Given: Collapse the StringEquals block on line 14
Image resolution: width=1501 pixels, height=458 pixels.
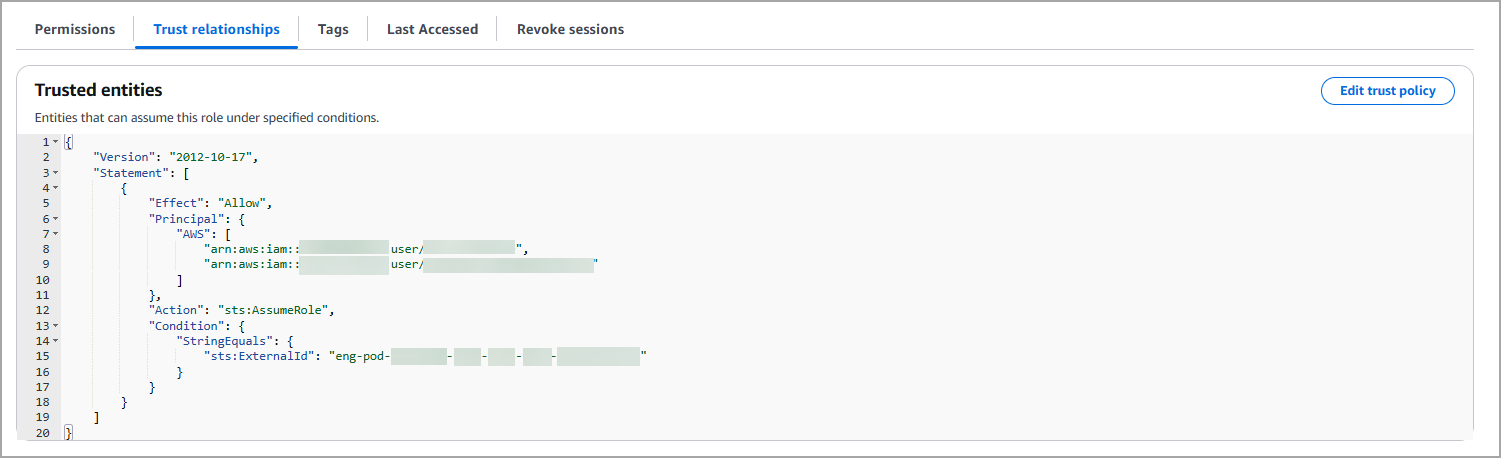Looking at the screenshot, I should coord(55,341).
